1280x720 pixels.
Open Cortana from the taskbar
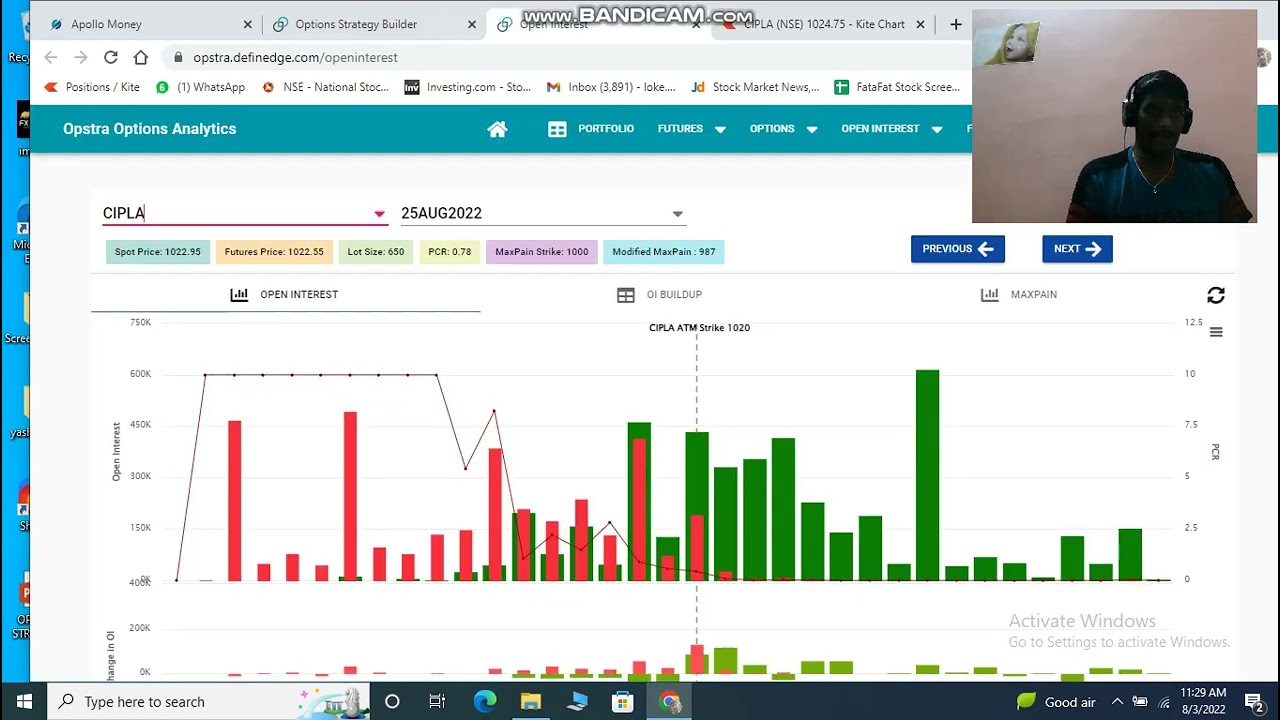pos(392,701)
